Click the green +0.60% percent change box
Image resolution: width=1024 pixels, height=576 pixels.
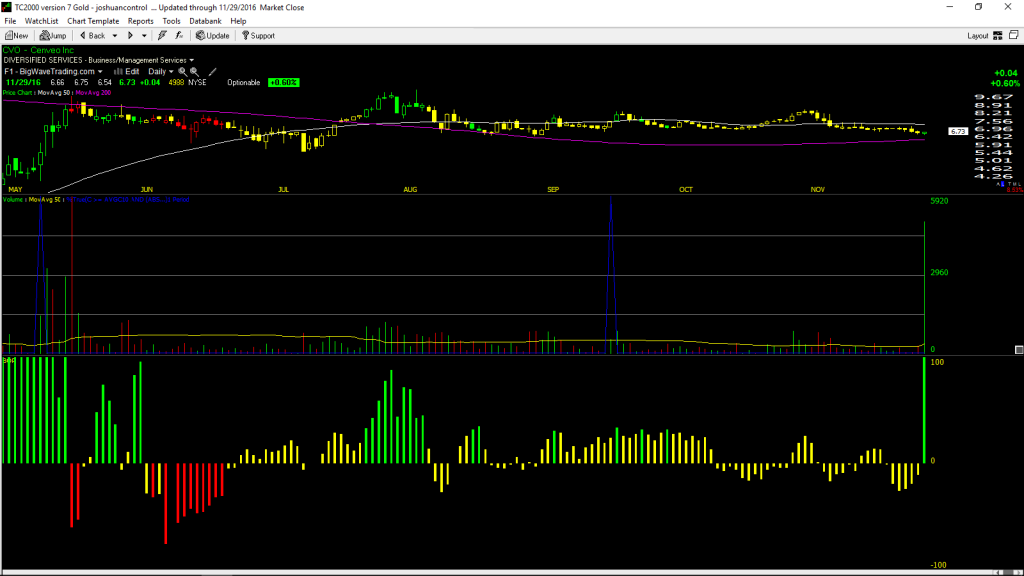(283, 82)
